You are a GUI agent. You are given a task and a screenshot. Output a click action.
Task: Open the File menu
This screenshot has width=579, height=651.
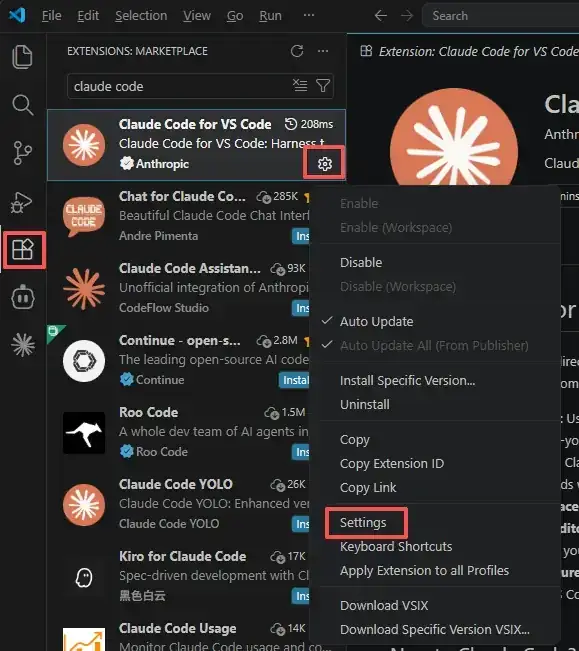click(x=51, y=16)
